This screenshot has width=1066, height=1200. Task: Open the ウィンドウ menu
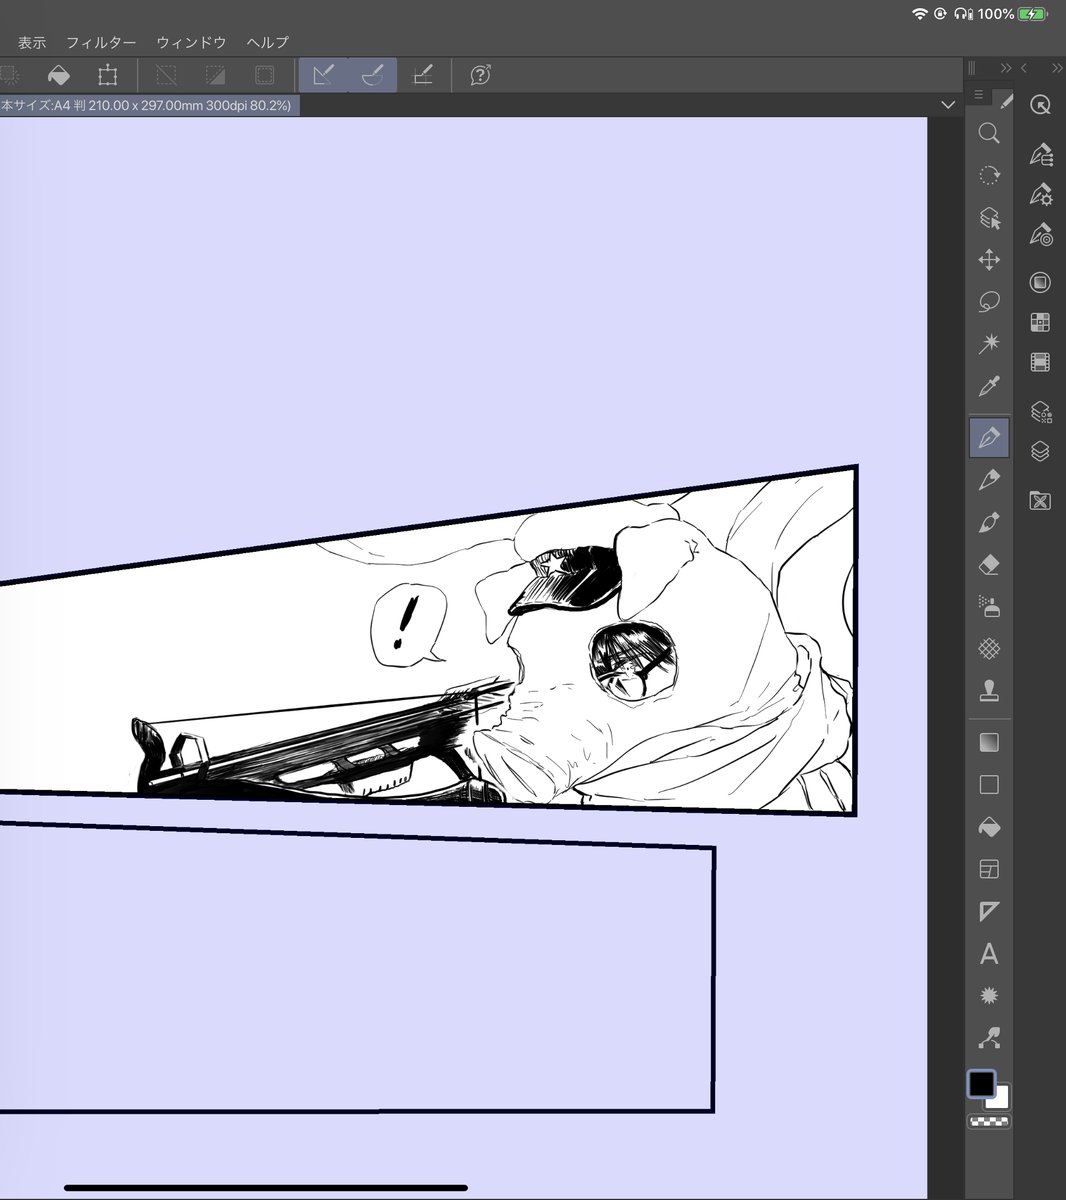coord(191,42)
